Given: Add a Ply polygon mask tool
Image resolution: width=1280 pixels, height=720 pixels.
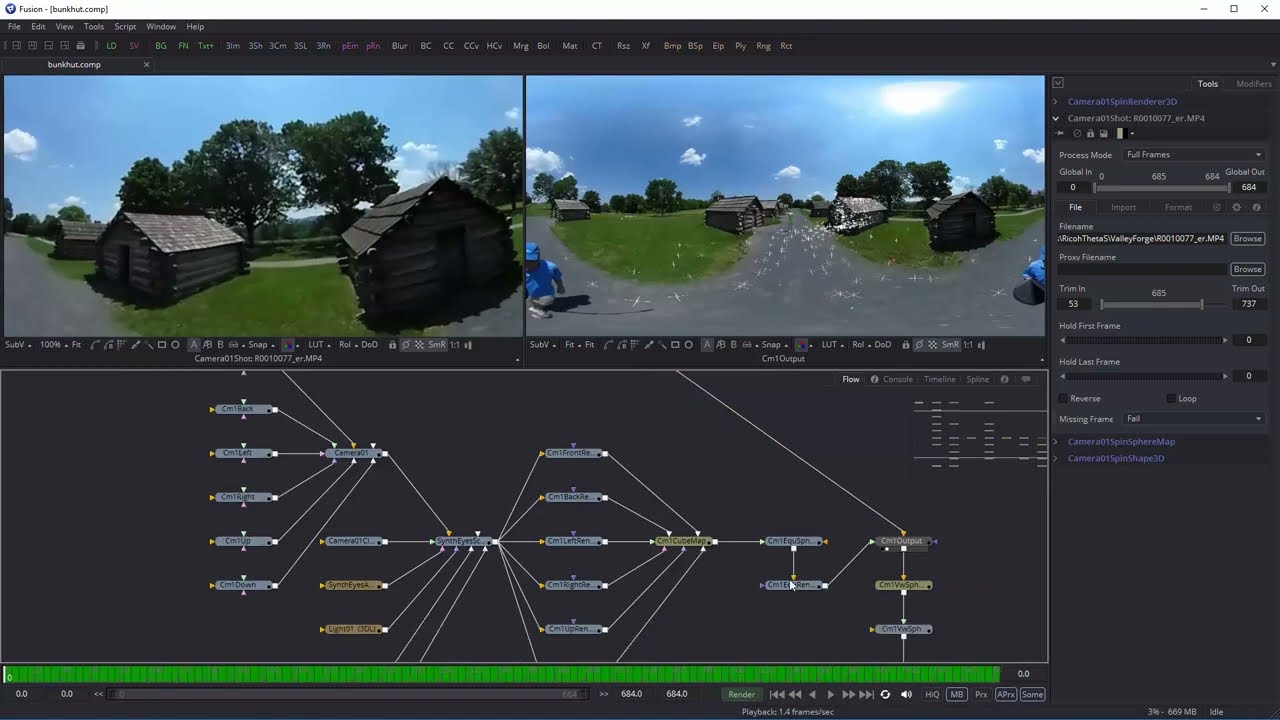Looking at the screenshot, I should pyautogui.click(x=740, y=46).
